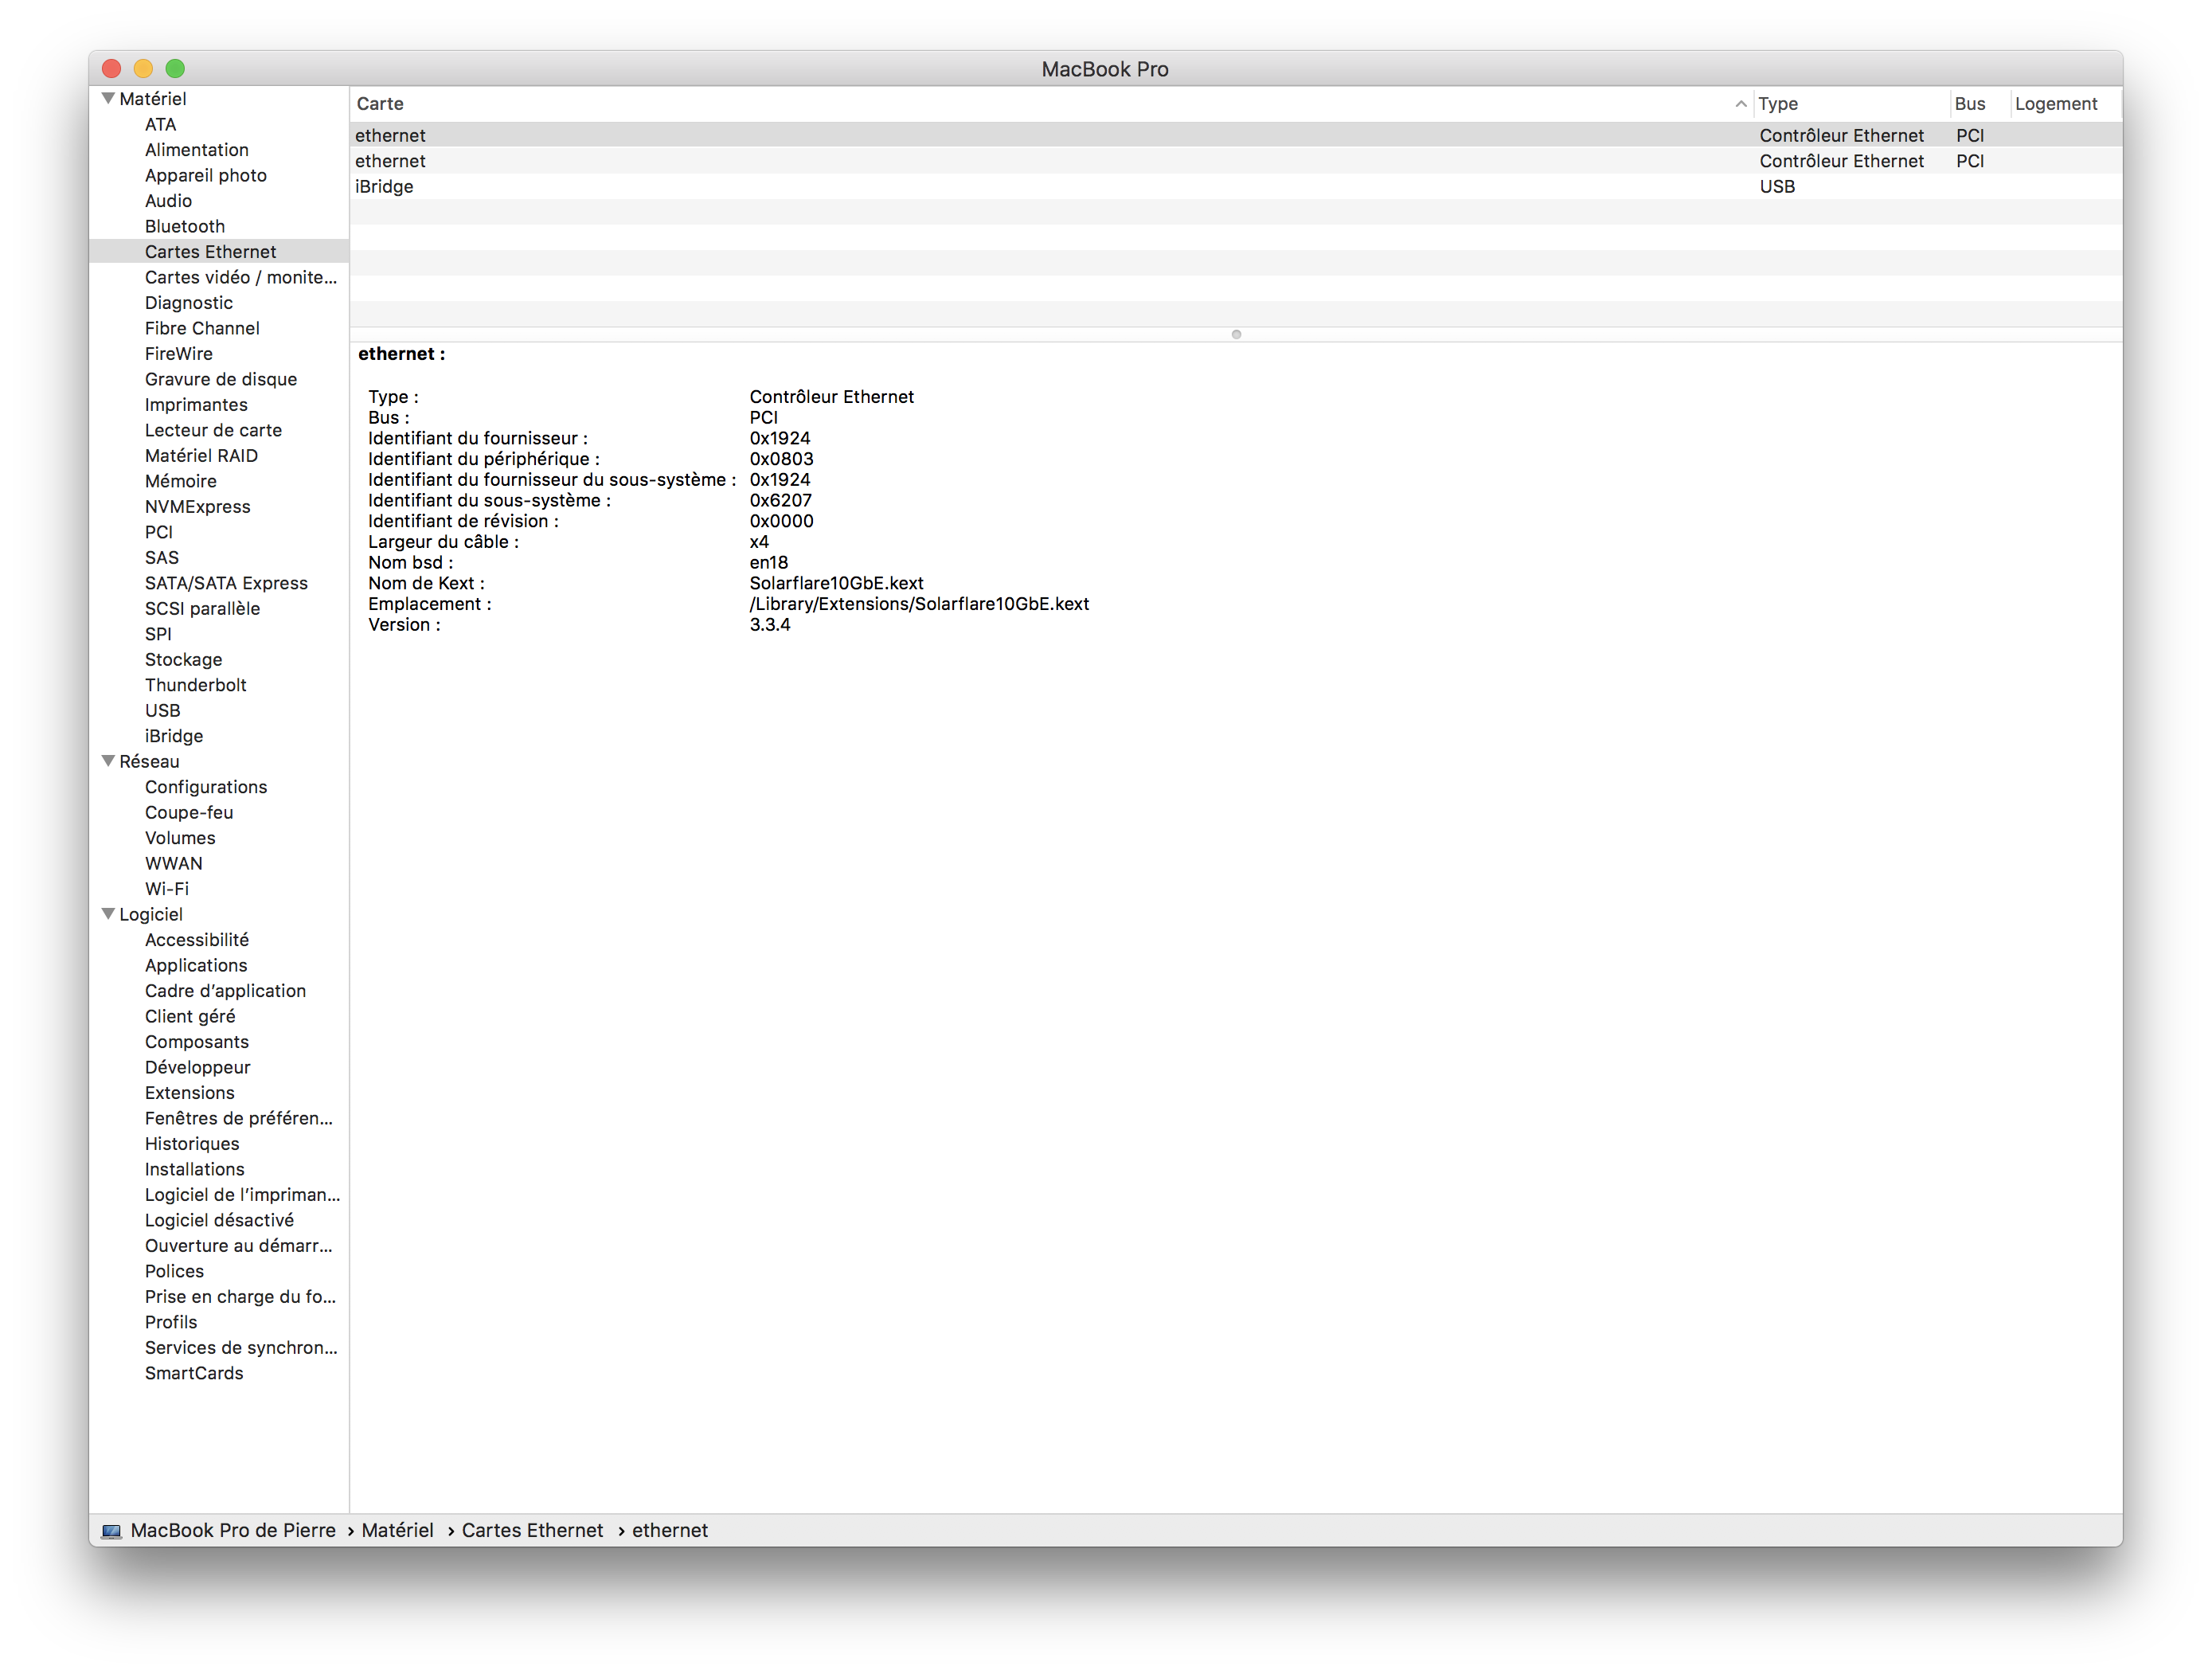Open Composants software entry

[196, 1042]
